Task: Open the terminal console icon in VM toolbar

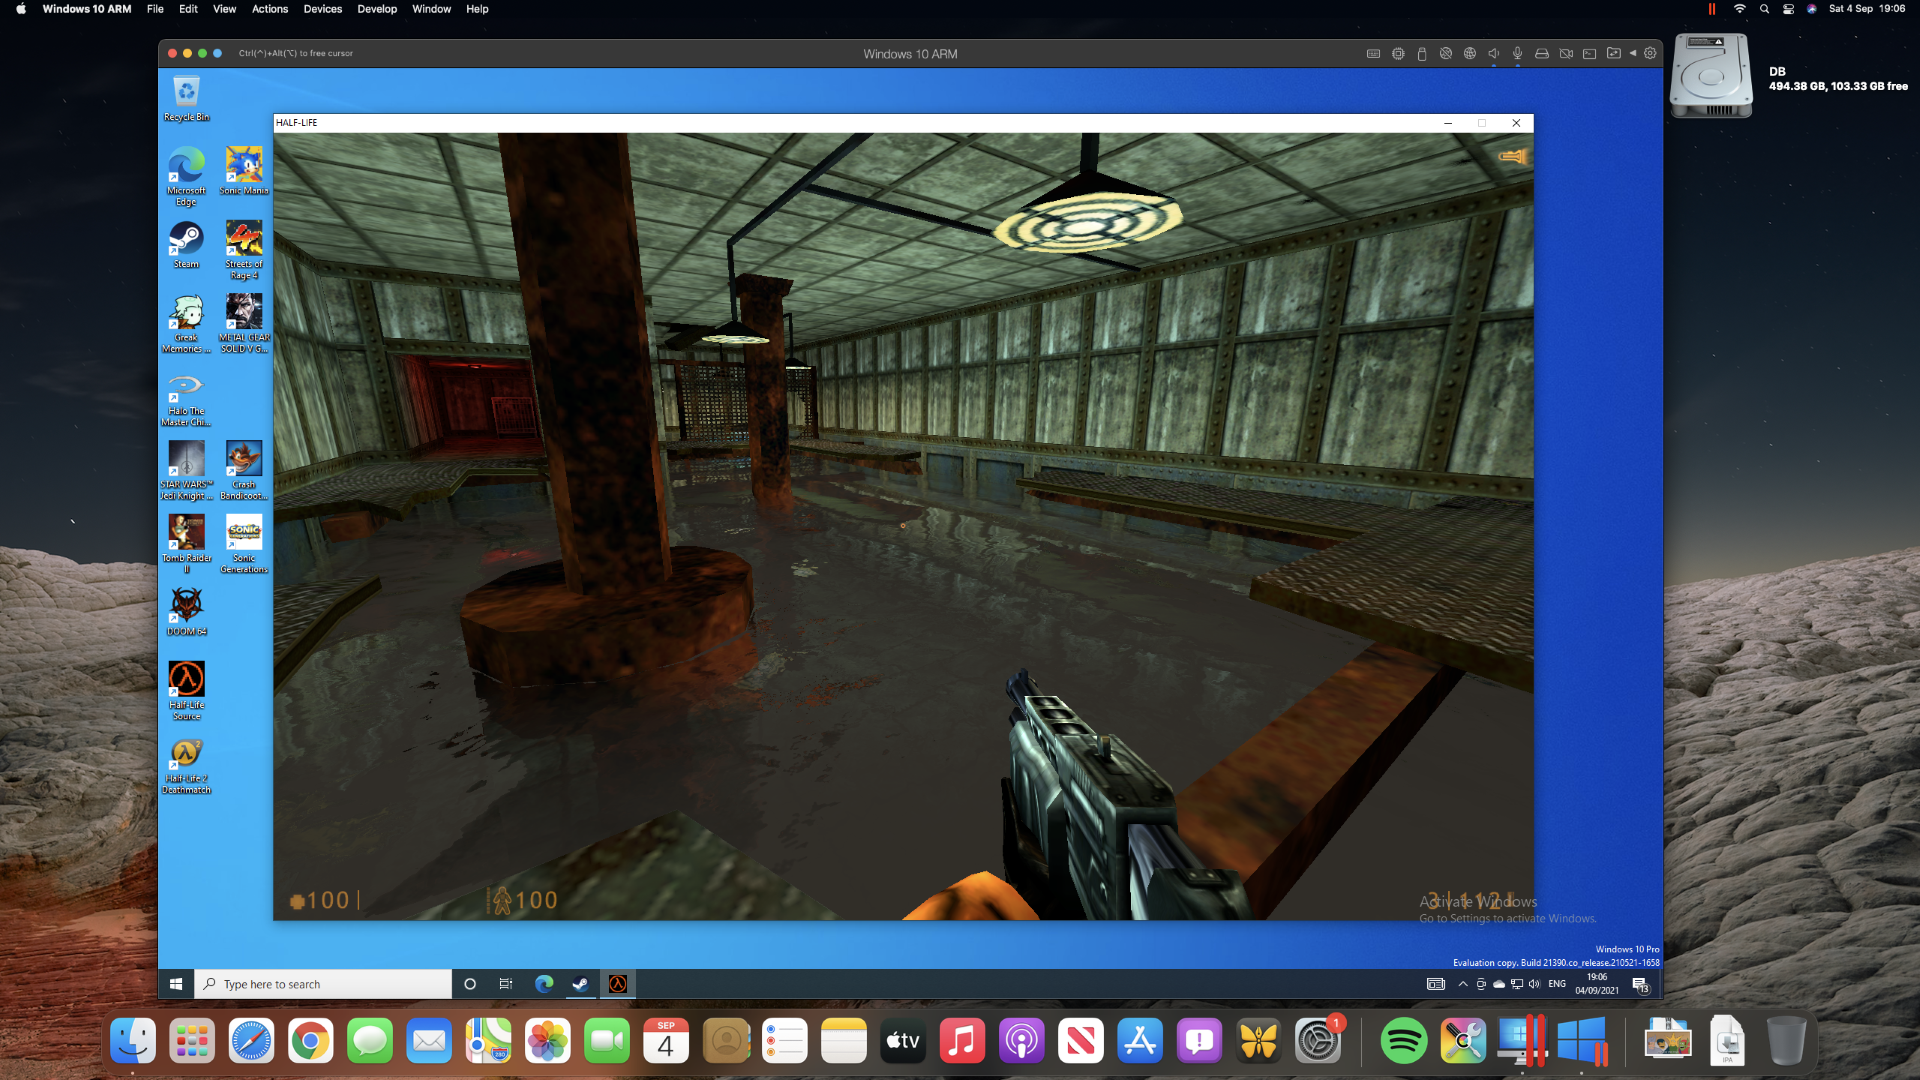Action: (1589, 54)
